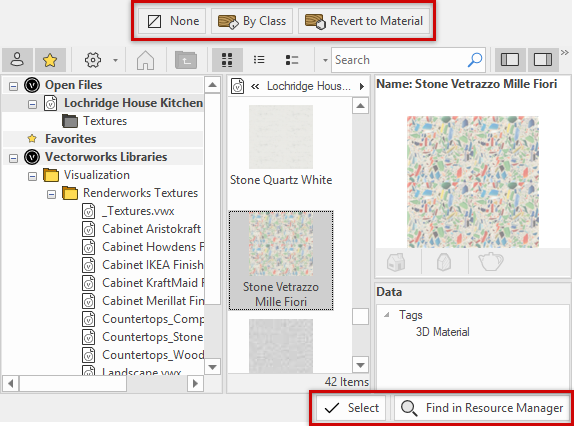This screenshot has height=426, width=574.
Task: Toggle the left file browser pane
Action: point(510,60)
